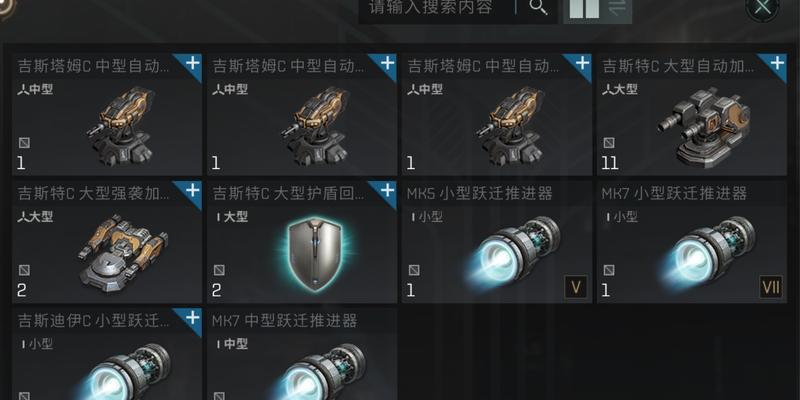Viewport: 800px width, 400px height.
Task: Select the 大型强袭 launcher image with quantity 2
Action: (x=123, y=253)
